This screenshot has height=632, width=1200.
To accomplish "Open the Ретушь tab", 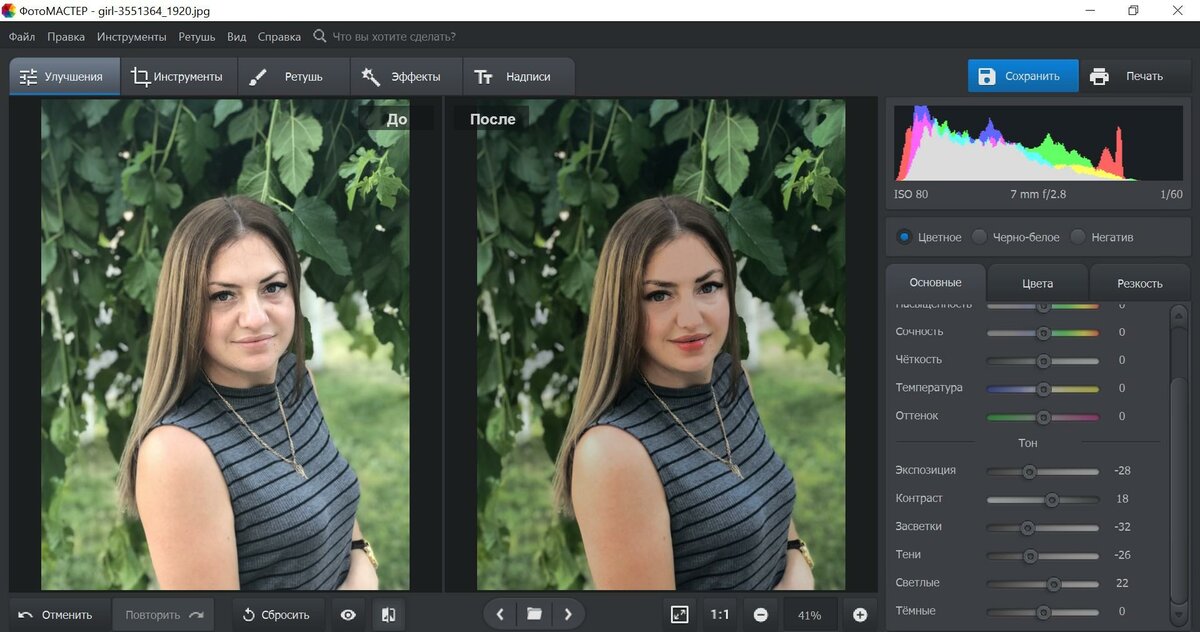I will pyautogui.click(x=294, y=77).
